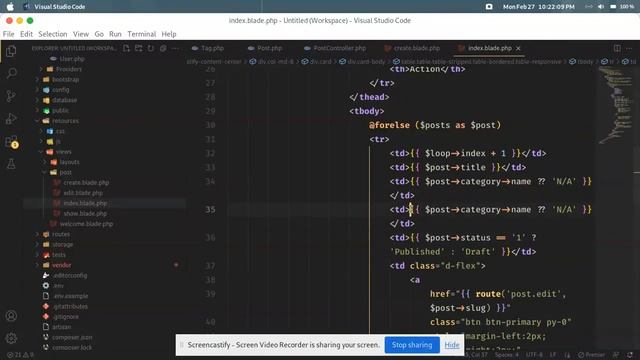This screenshot has height=360, width=640.
Task: Open the Run menu
Action: (x=116, y=34)
